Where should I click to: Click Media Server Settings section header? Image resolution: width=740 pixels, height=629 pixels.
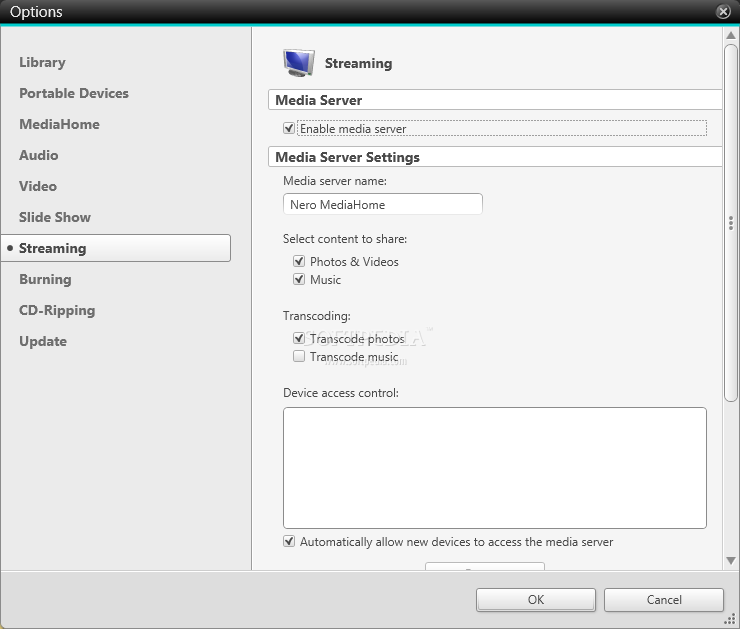(x=495, y=157)
